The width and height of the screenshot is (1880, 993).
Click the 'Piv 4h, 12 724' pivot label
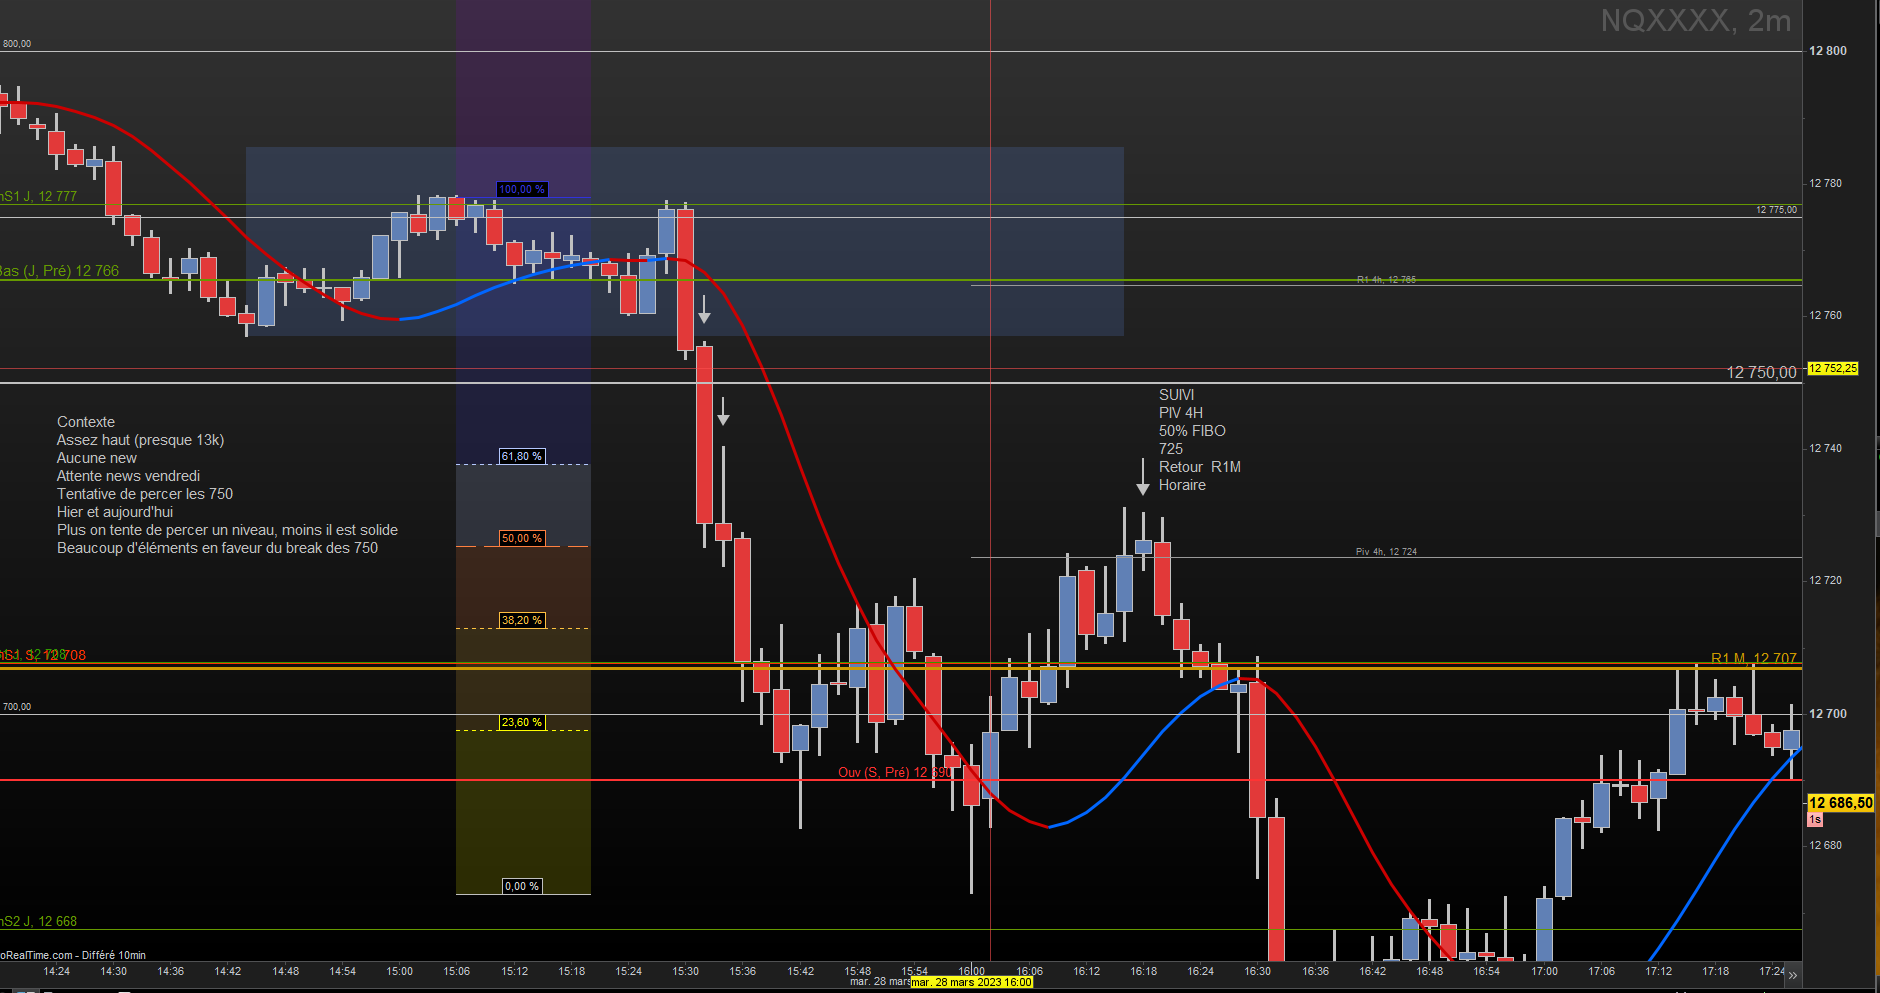[1386, 552]
